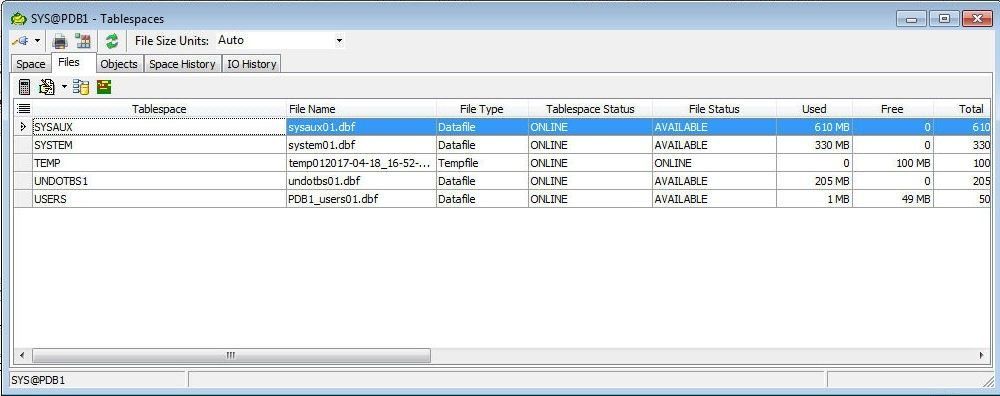This screenshot has width=1000, height=396.
Task: Open the dropdown arrow beside the connection icon
Action: click(x=37, y=41)
